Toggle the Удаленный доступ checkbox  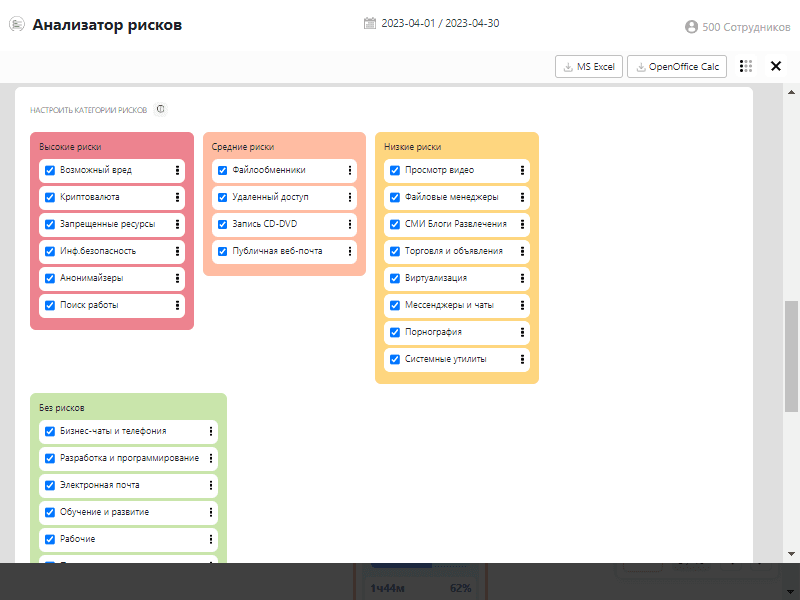coord(222,197)
